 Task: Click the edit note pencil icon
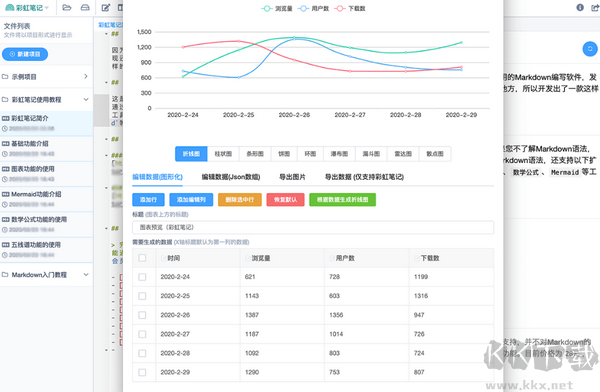point(106,7)
